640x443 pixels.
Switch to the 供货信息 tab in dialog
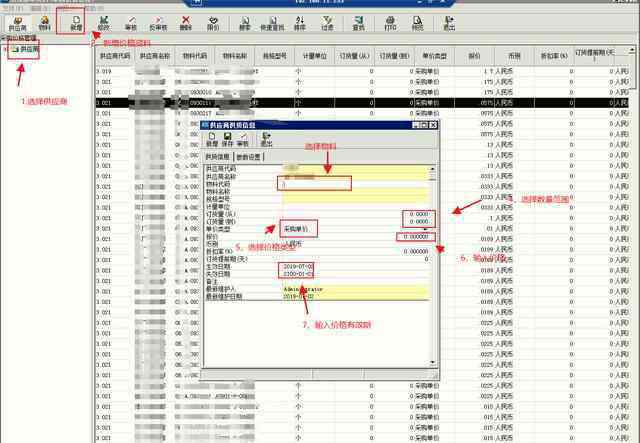point(218,157)
